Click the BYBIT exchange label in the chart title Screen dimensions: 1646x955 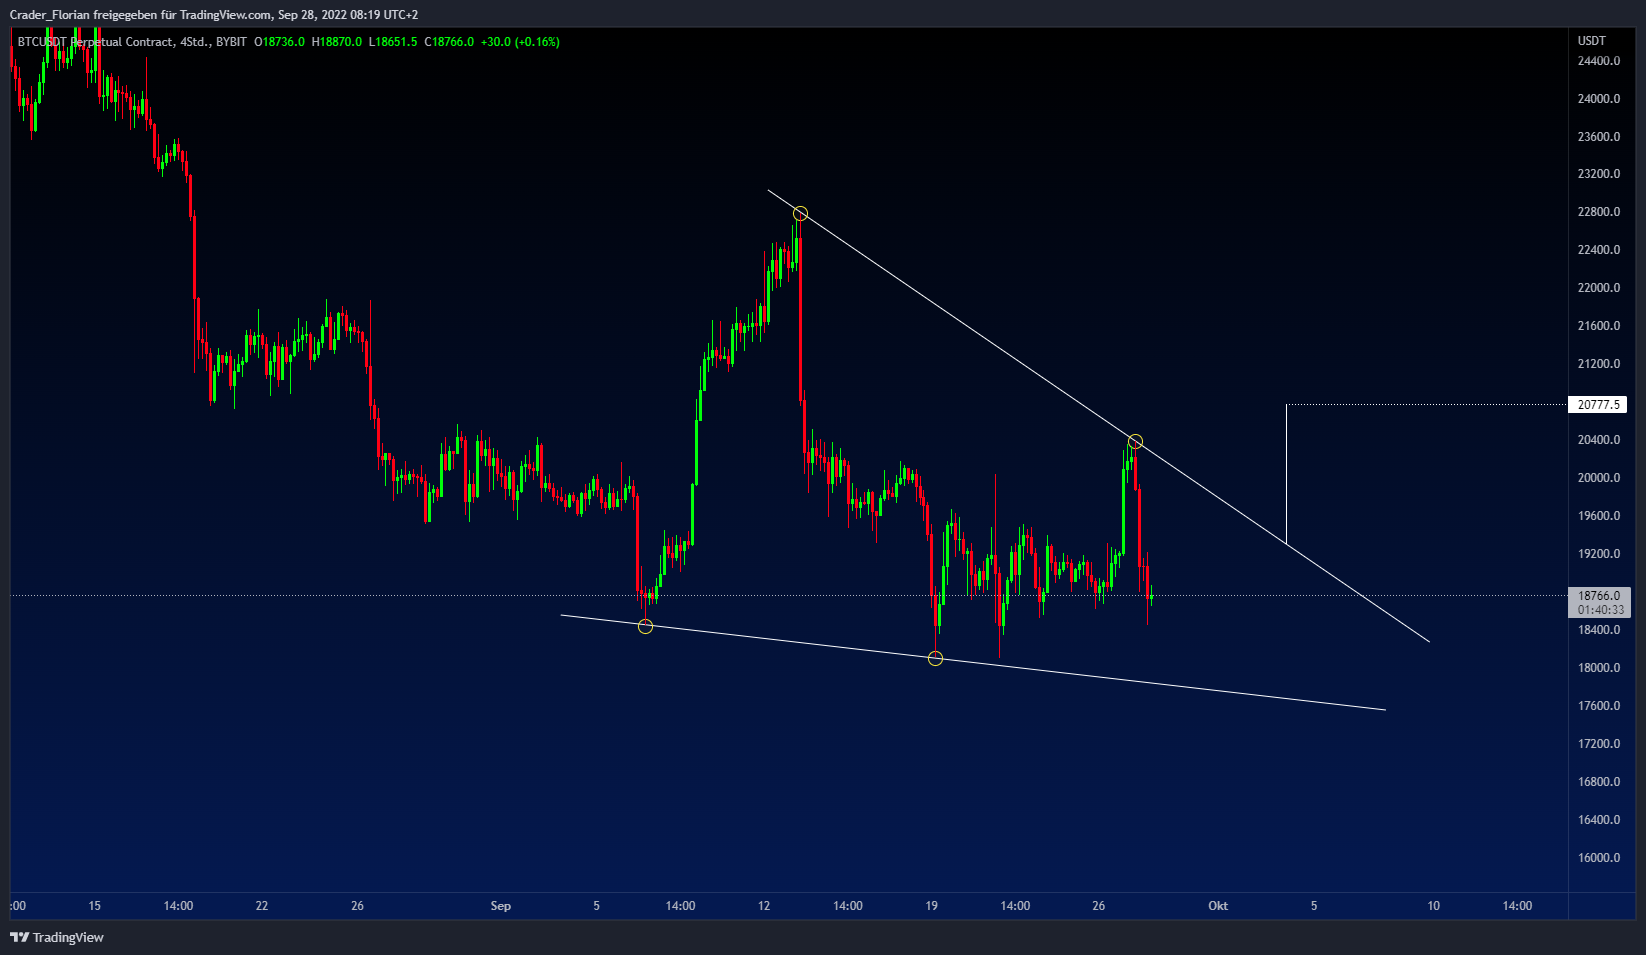tap(231, 42)
